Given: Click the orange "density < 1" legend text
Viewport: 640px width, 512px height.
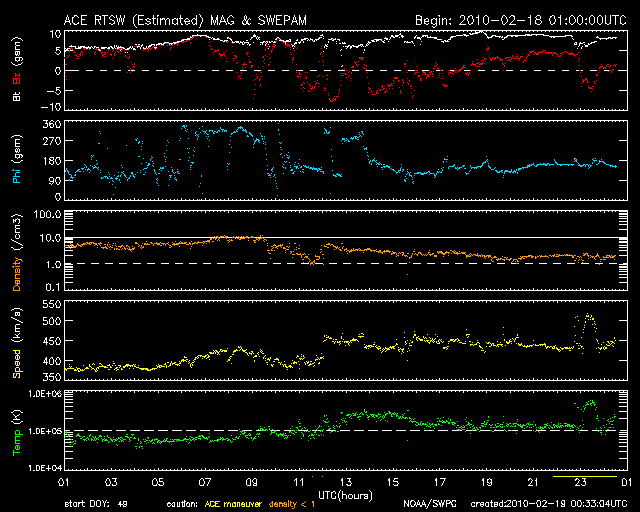Looking at the screenshot, I should [x=292, y=504].
